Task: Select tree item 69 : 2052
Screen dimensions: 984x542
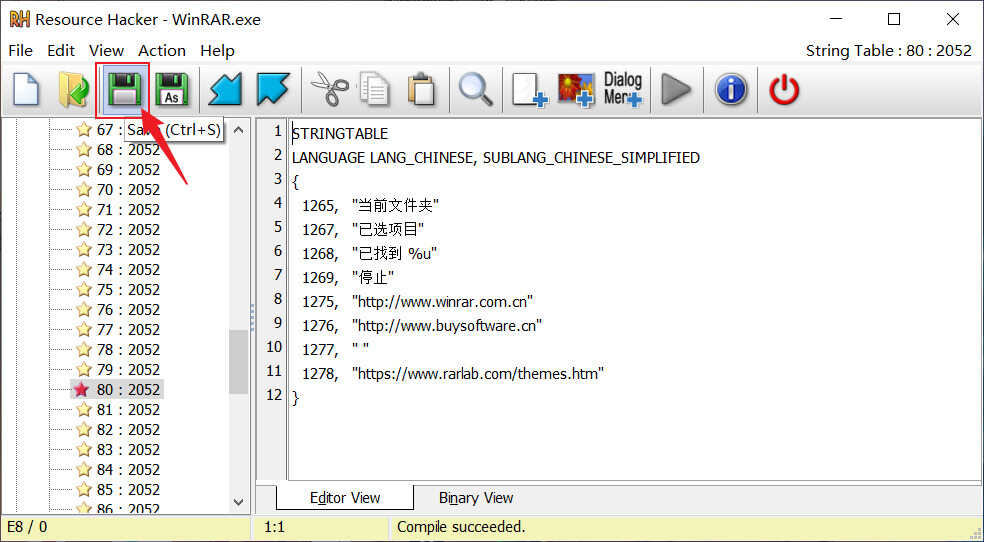Action: [x=128, y=170]
